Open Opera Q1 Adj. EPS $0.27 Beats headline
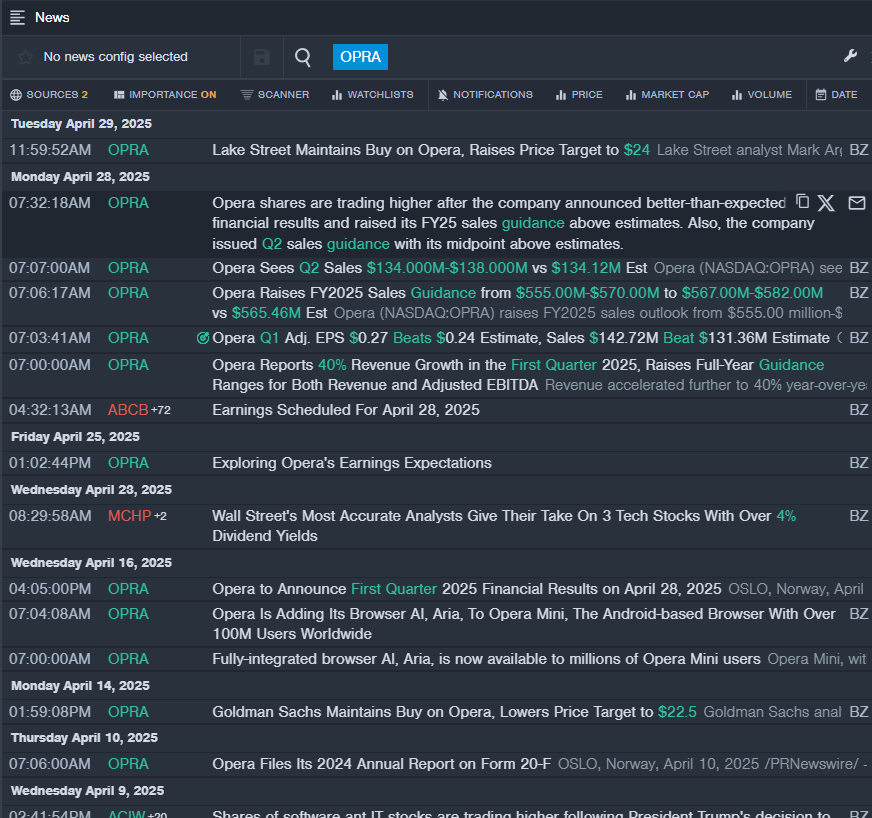This screenshot has height=818, width=872. [x=521, y=338]
